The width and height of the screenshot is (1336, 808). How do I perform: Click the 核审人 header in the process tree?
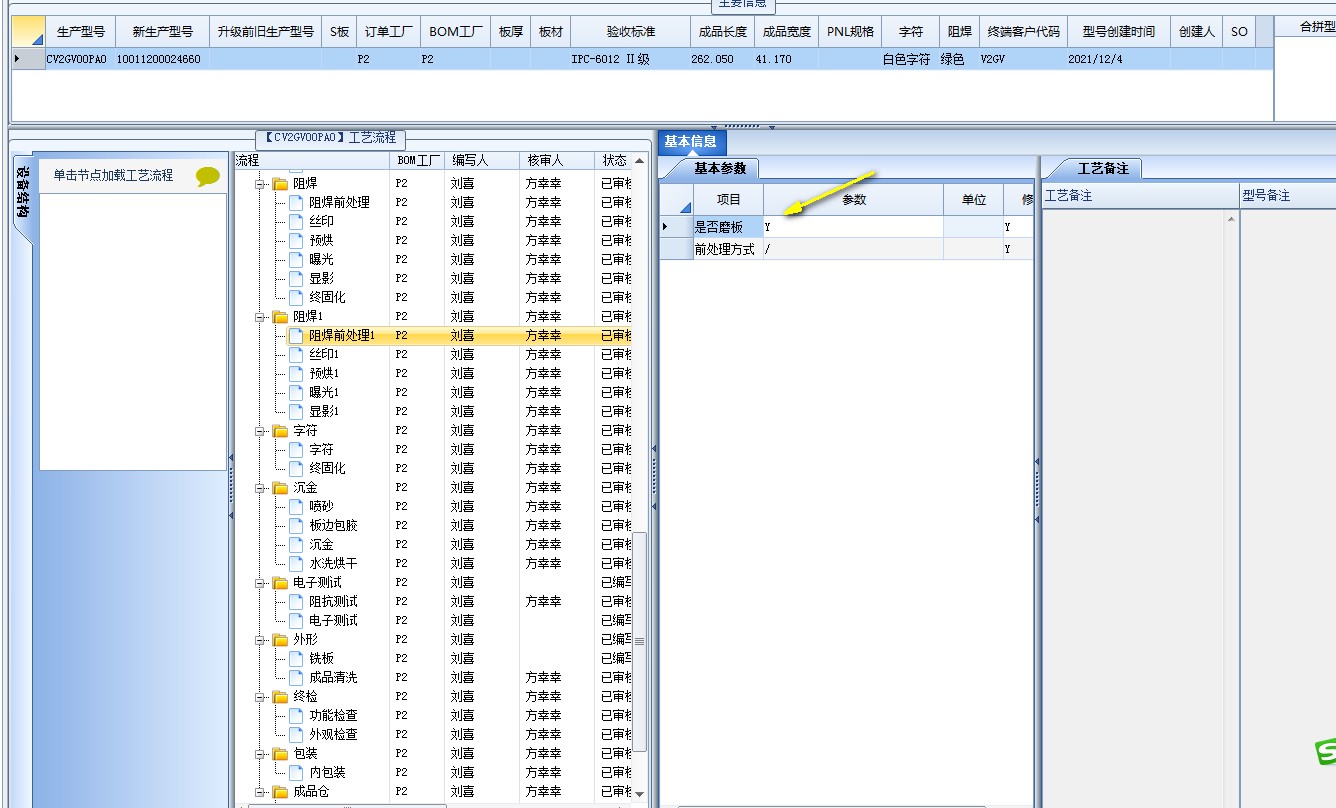tap(558, 160)
